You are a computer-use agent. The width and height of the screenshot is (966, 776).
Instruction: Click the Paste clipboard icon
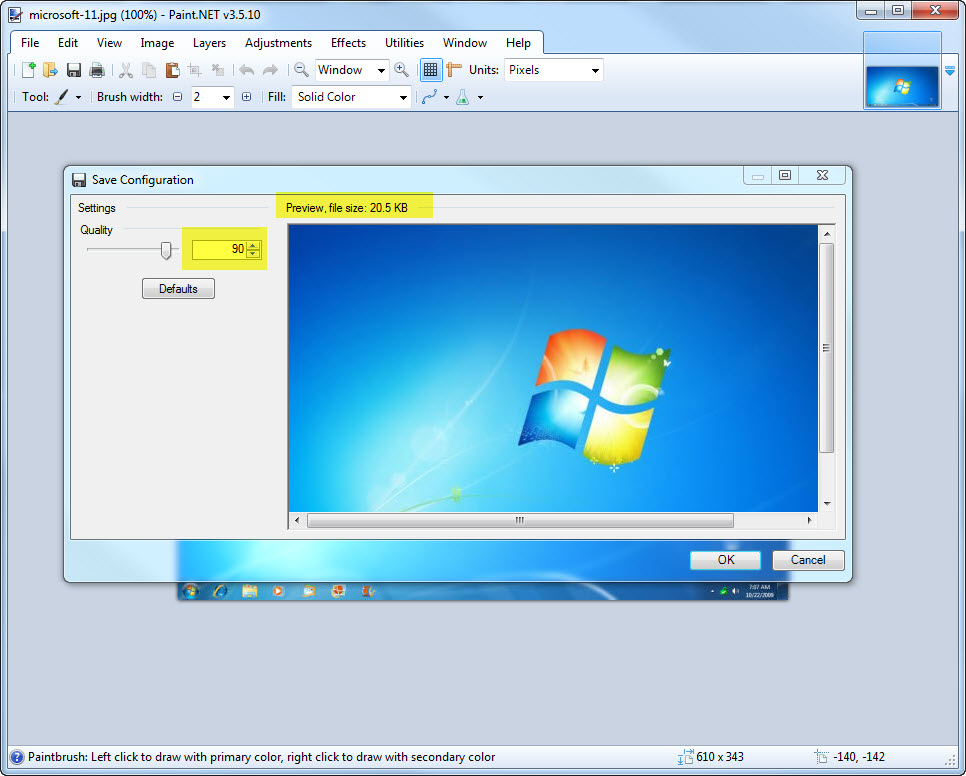[x=172, y=70]
